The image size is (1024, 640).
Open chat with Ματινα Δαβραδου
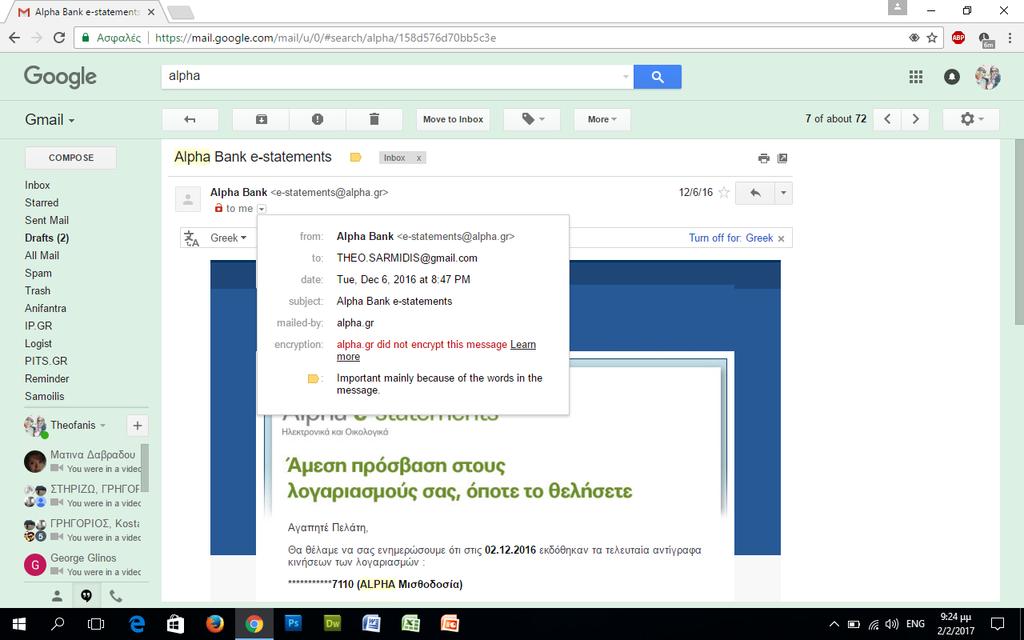(x=84, y=461)
